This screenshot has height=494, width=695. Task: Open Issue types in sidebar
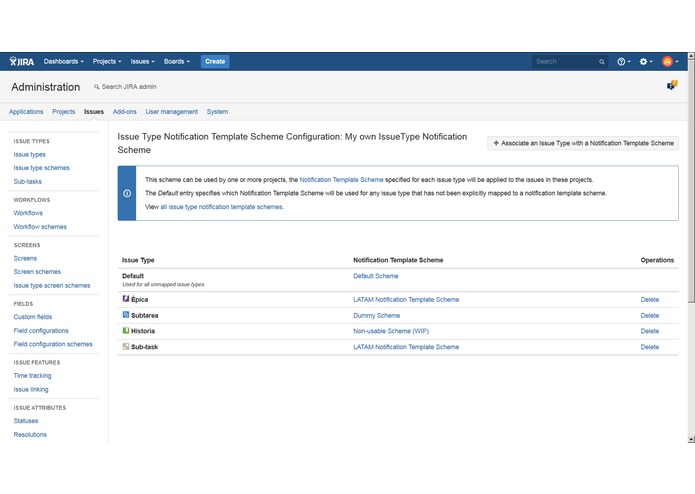[29, 154]
